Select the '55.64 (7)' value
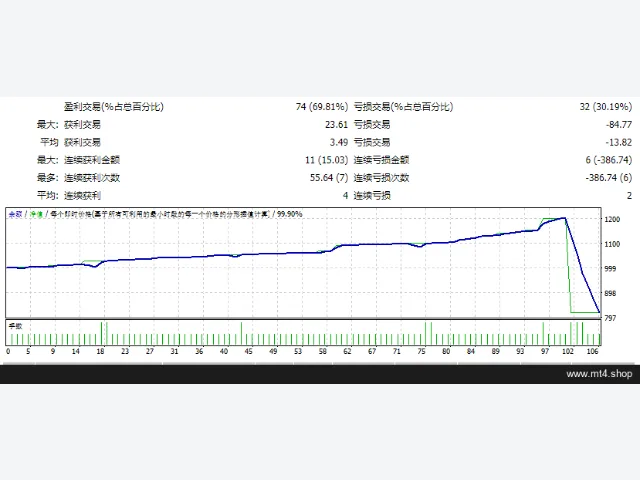This screenshot has height=480, width=640. 329,178
